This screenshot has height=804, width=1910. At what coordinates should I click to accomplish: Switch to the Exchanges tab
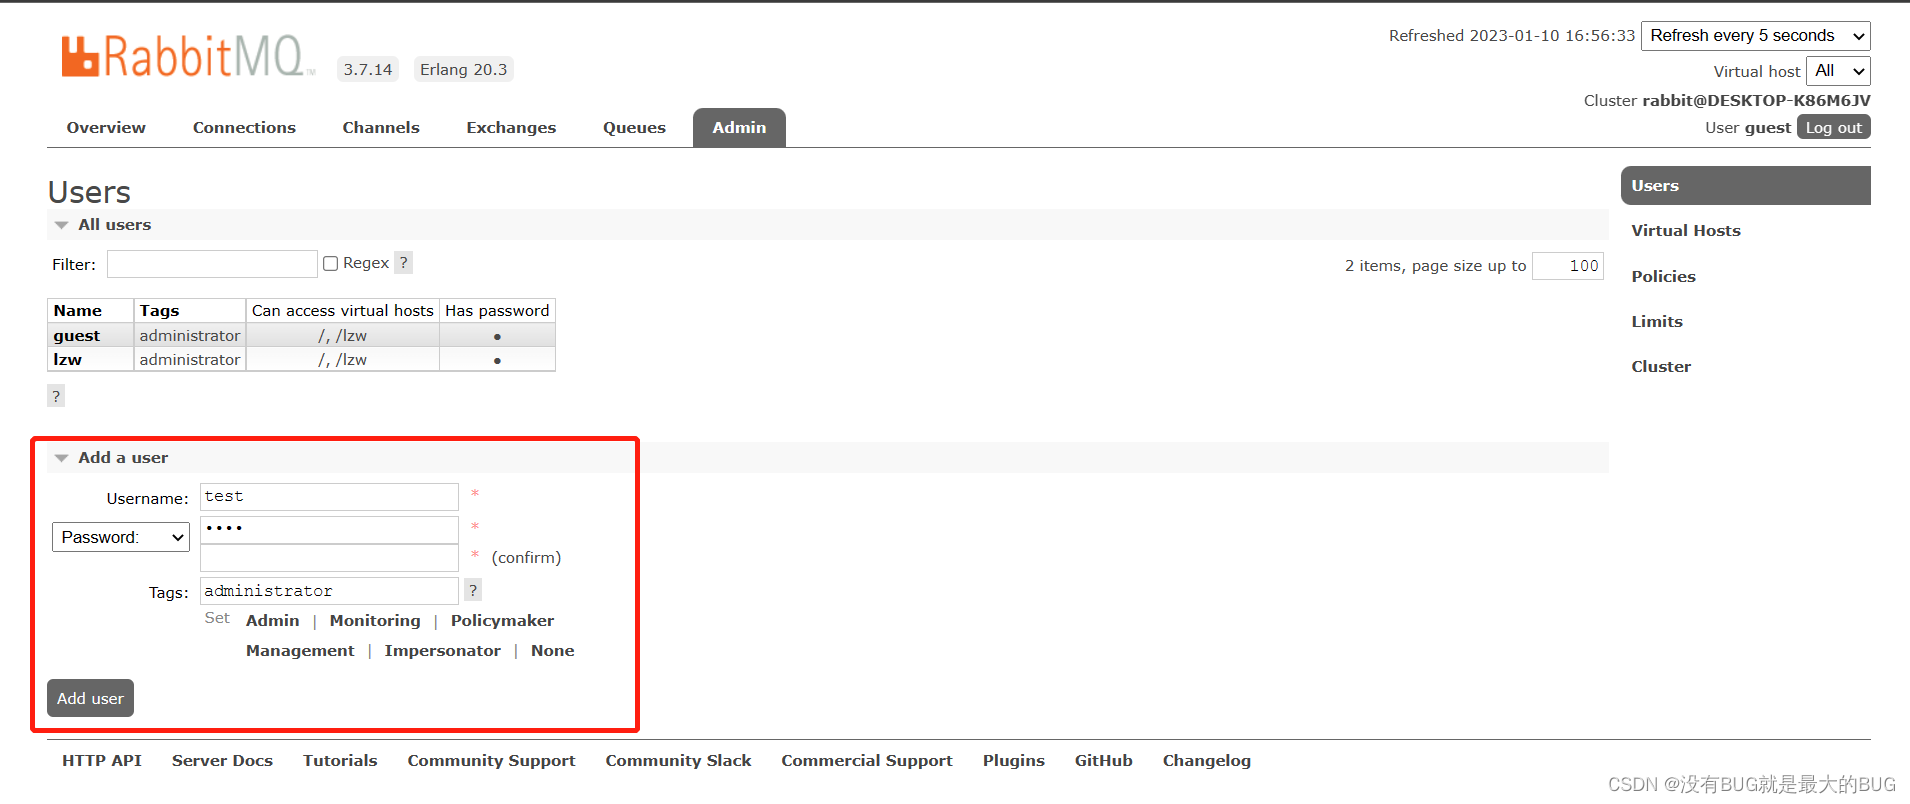511,128
